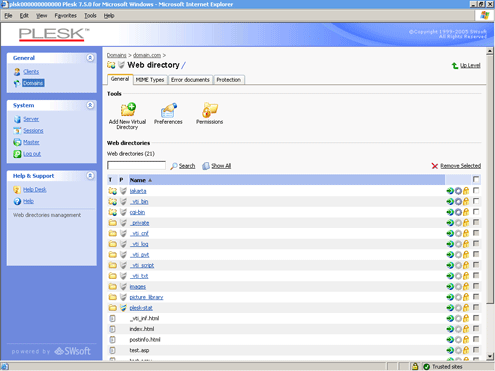Check the checkbox for _private row

tap(476, 222)
